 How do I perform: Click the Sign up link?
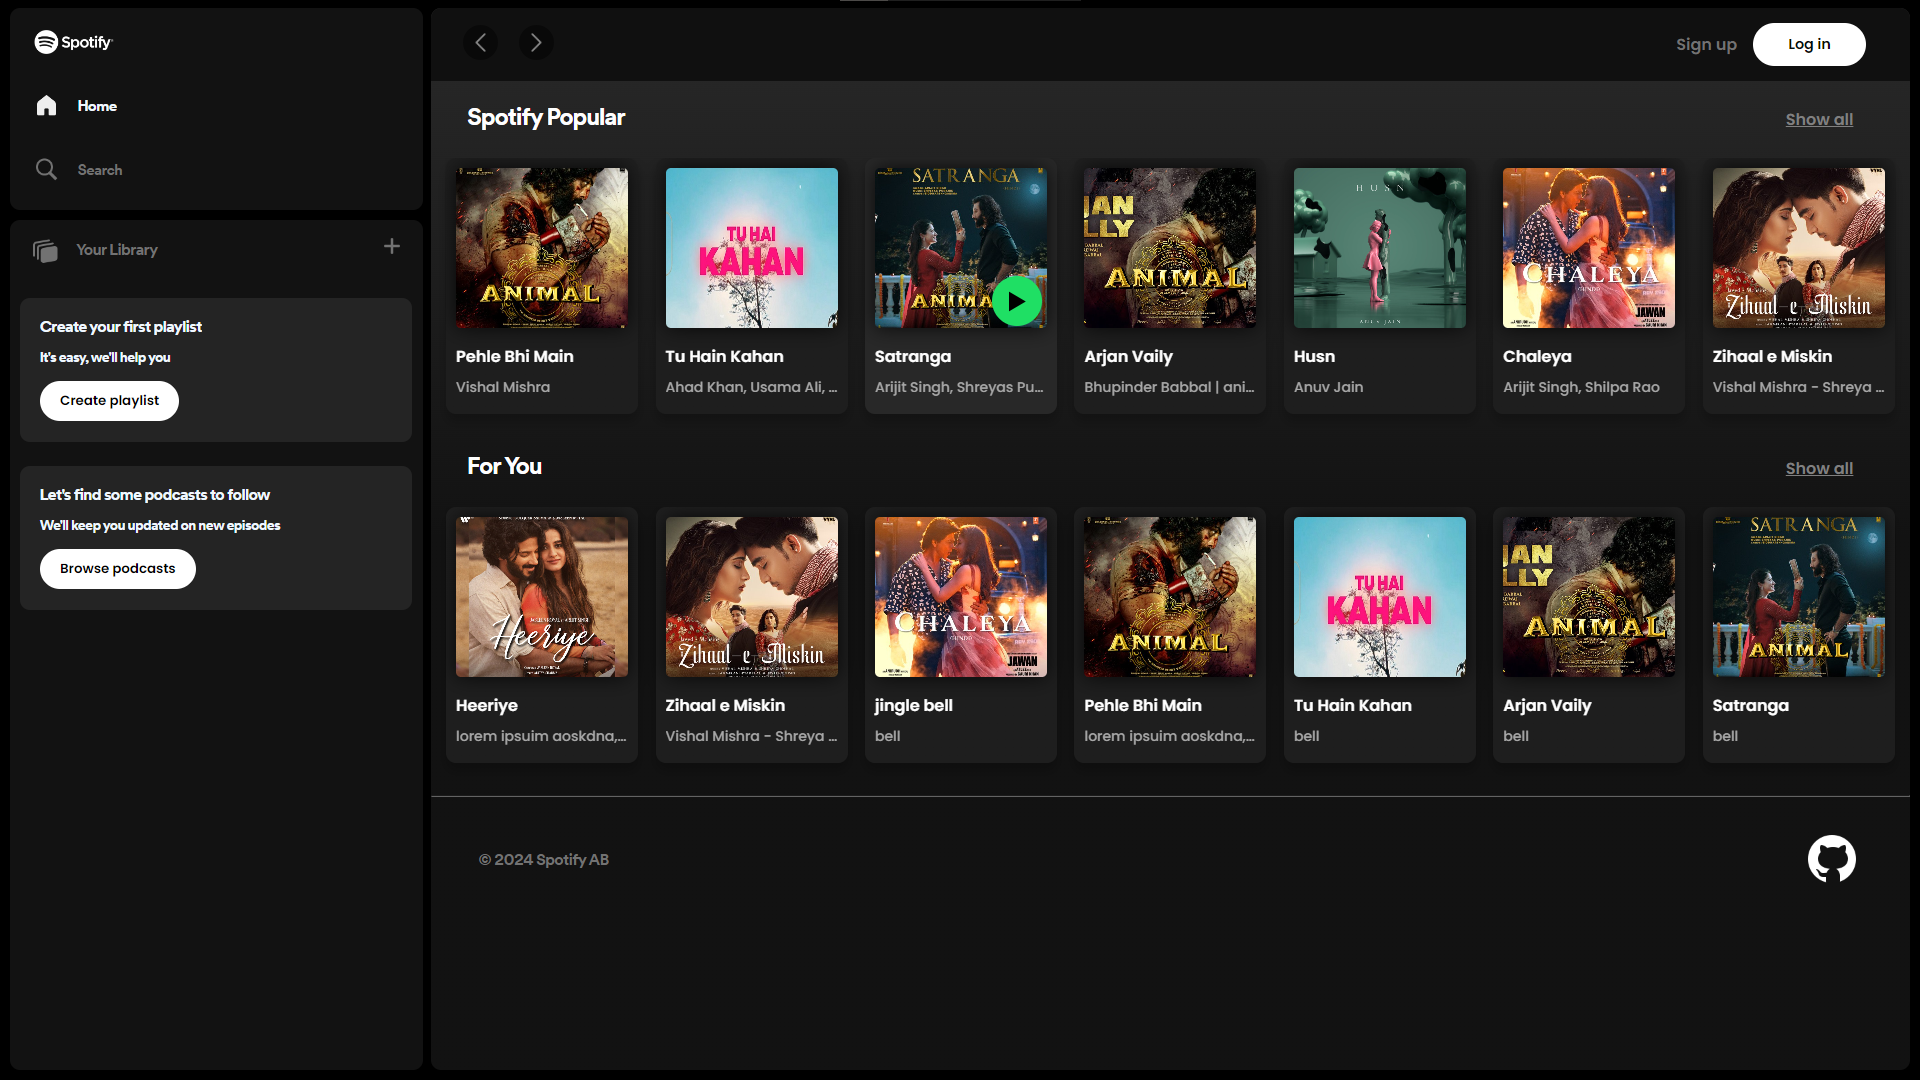click(1706, 44)
